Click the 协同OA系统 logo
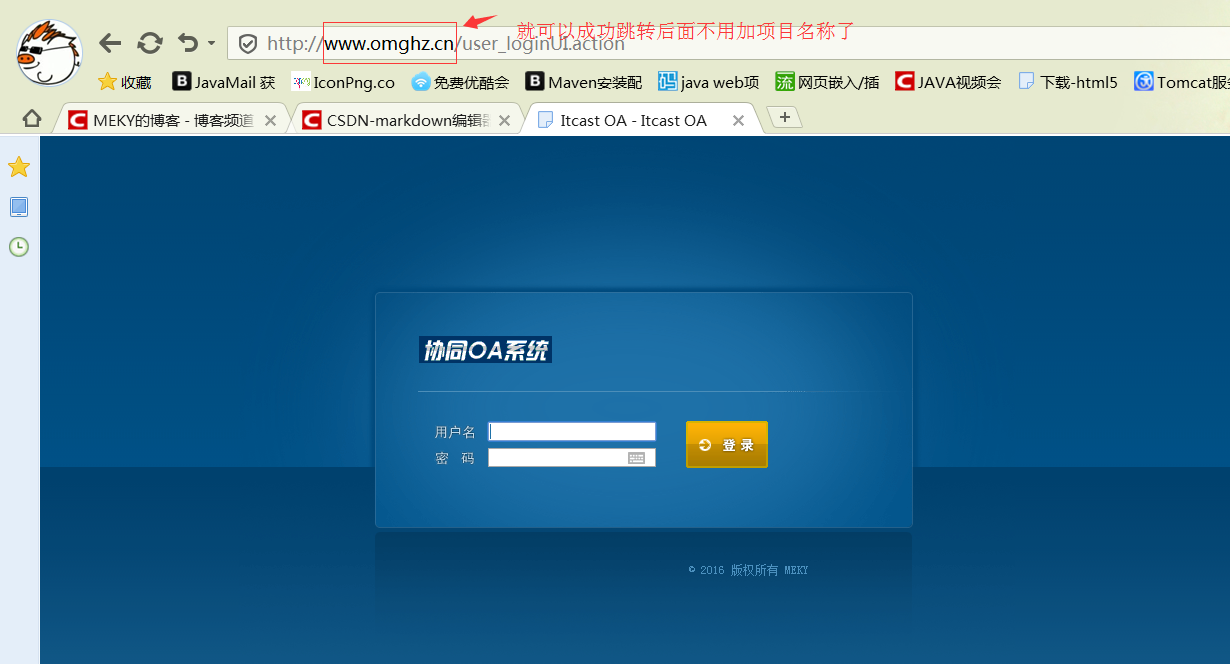 tap(485, 350)
